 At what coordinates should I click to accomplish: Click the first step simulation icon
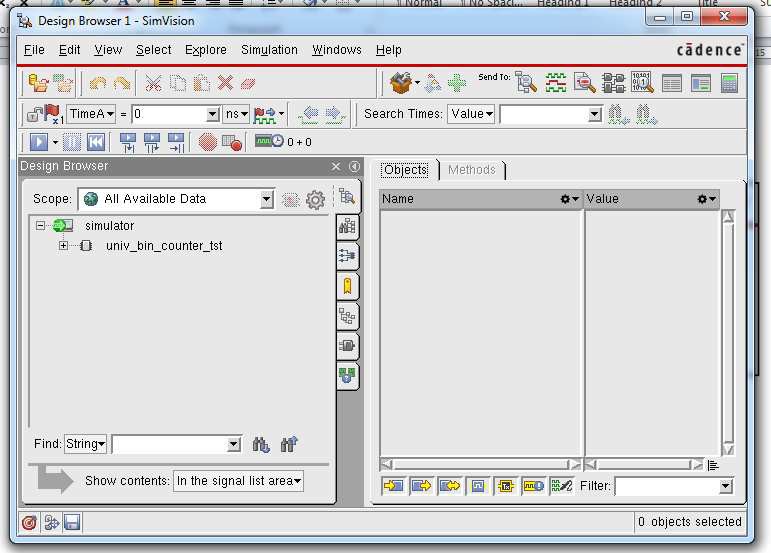coord(128,143)
